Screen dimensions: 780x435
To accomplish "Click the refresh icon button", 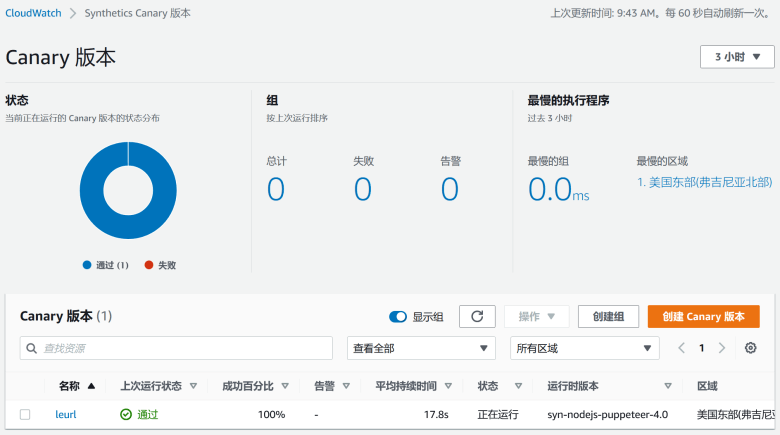I will [477, 317].
